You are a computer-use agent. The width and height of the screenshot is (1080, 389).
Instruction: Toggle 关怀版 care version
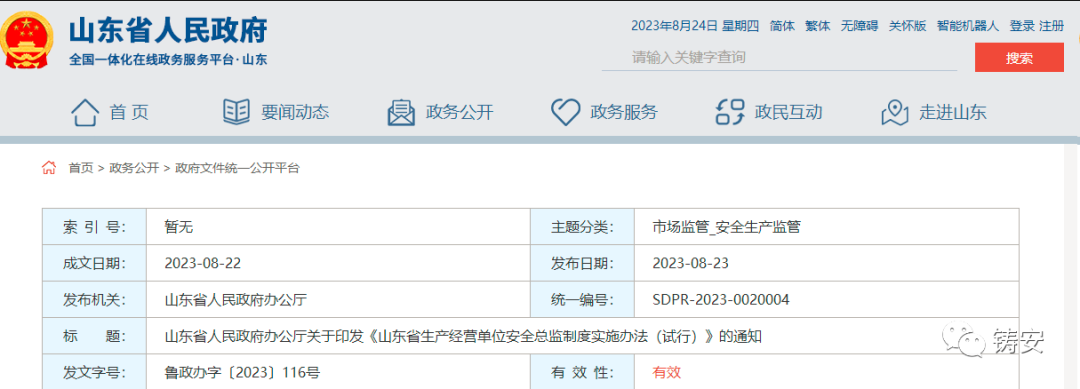907,26
